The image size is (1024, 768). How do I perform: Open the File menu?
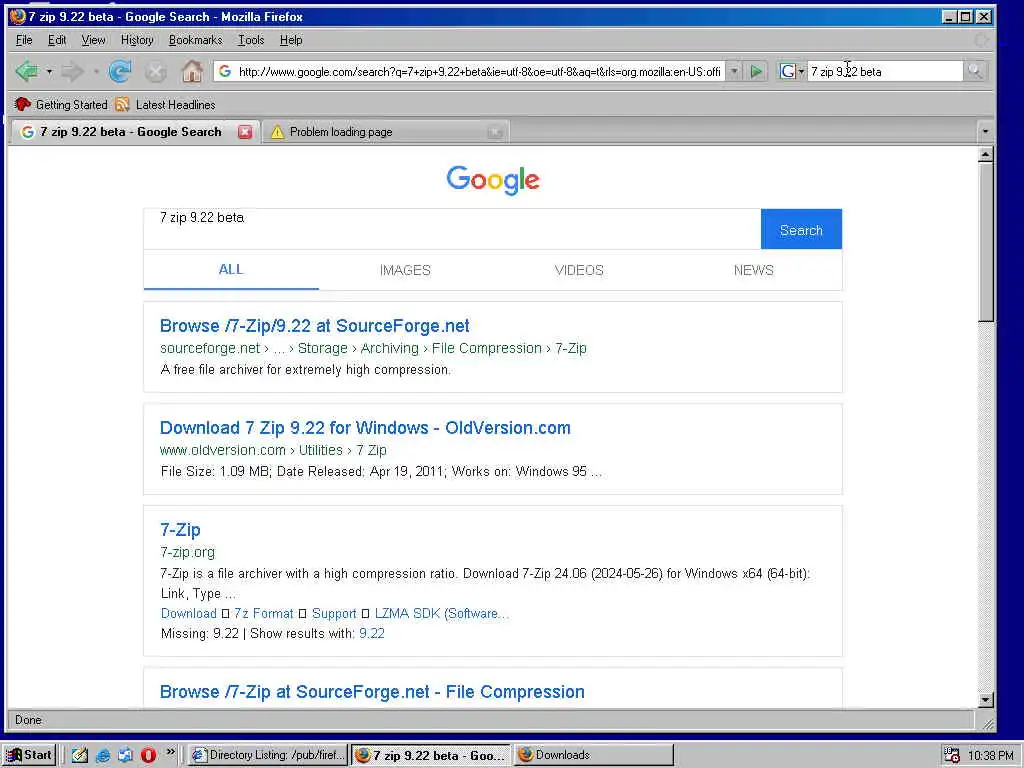(x=24, y=40)
